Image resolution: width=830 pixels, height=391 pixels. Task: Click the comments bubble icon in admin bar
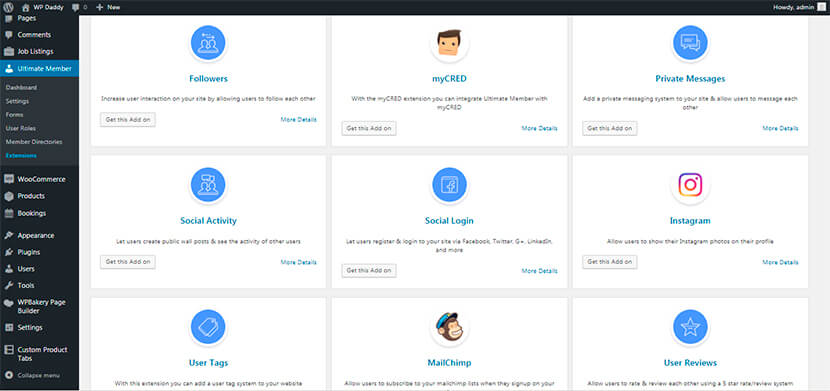pos(76,7)
